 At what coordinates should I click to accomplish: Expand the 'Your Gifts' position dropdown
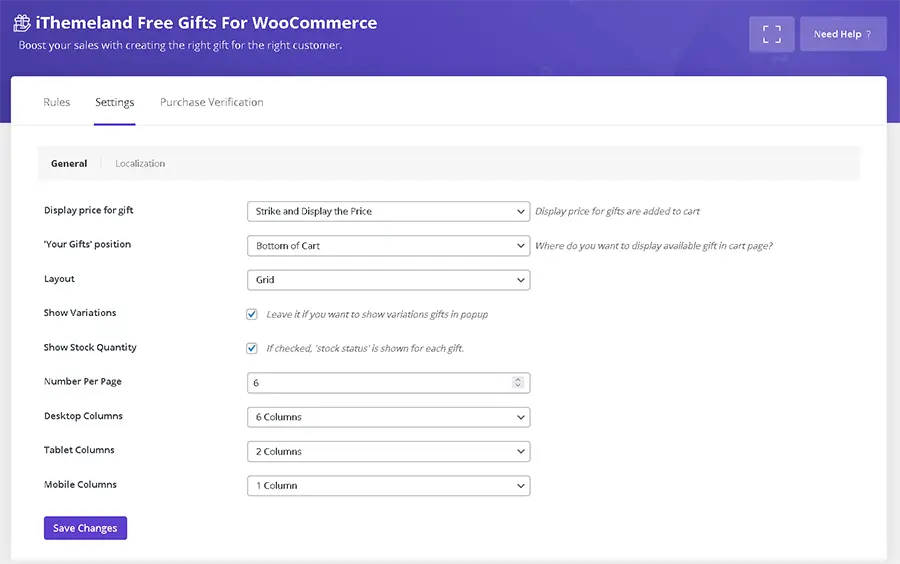click(388, 246)
